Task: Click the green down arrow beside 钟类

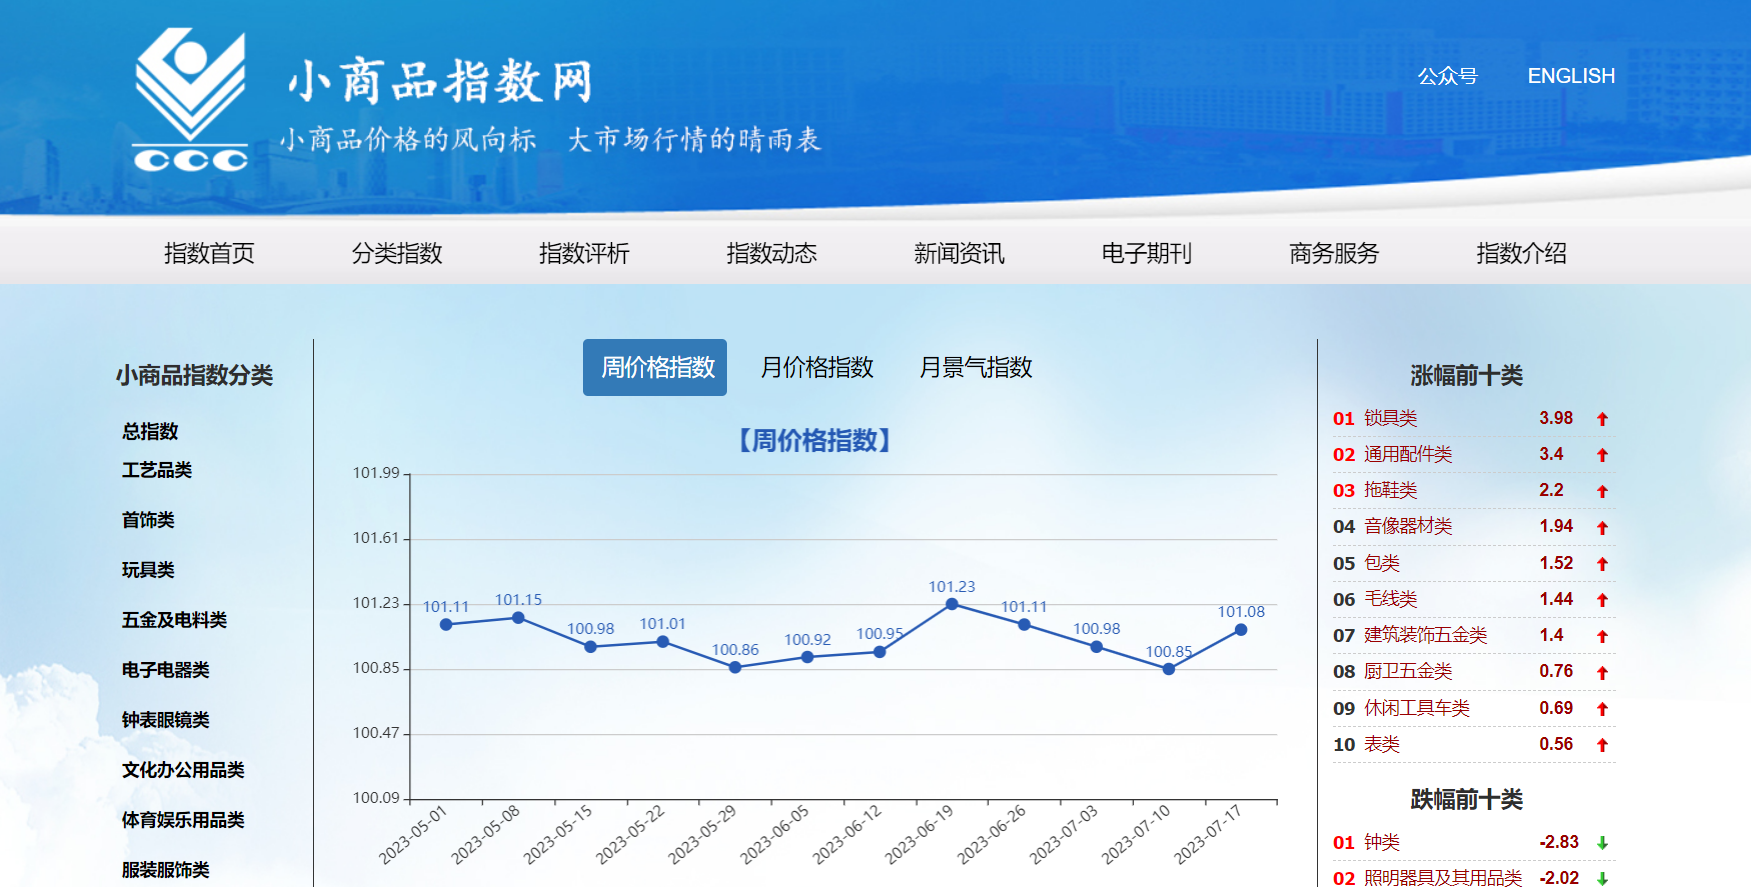Action: pos(1602,843)
